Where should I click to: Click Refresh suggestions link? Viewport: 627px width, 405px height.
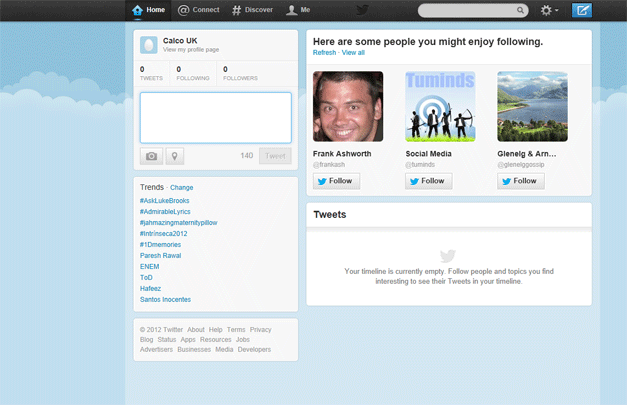click(324, 53)
